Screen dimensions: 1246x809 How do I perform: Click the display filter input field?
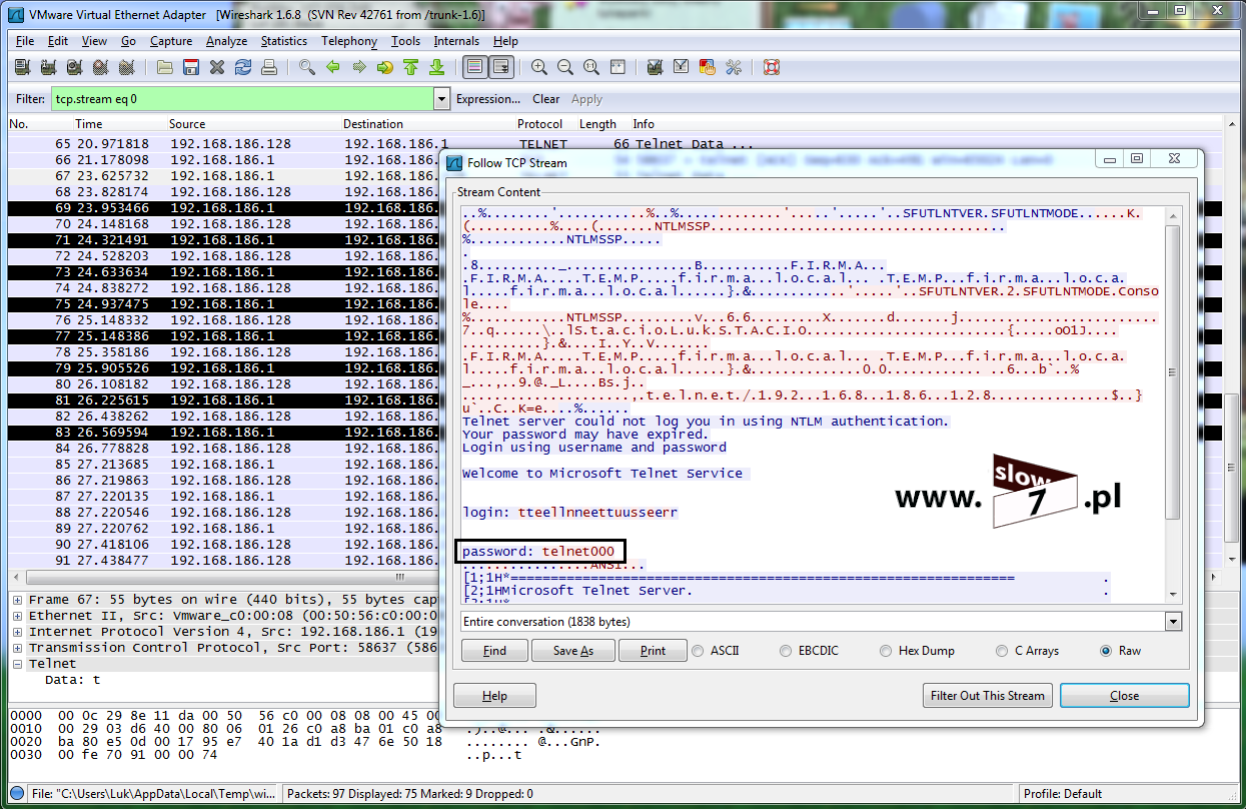(x=242, y=99)
